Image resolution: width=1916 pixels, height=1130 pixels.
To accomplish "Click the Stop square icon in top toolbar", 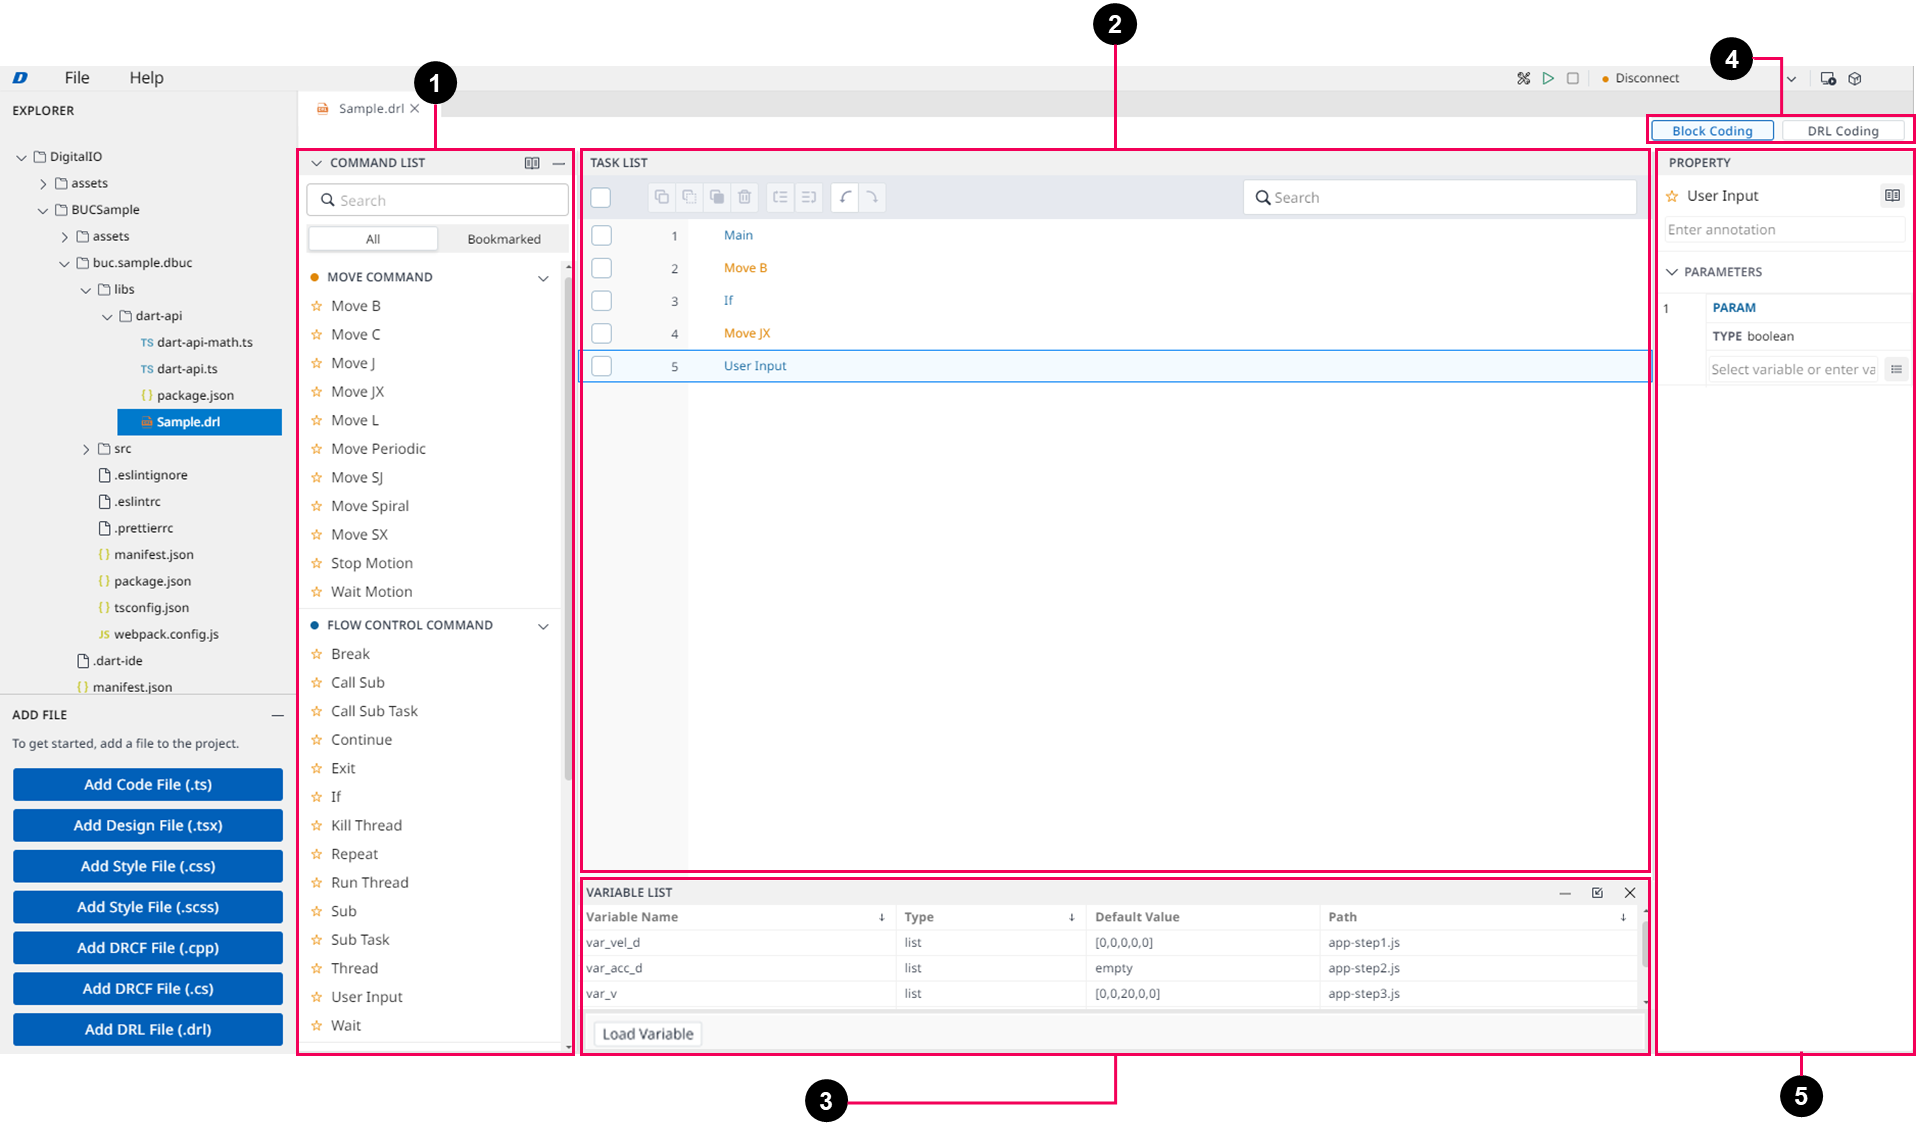I will pyautogui.click(x=1573, y=78).
